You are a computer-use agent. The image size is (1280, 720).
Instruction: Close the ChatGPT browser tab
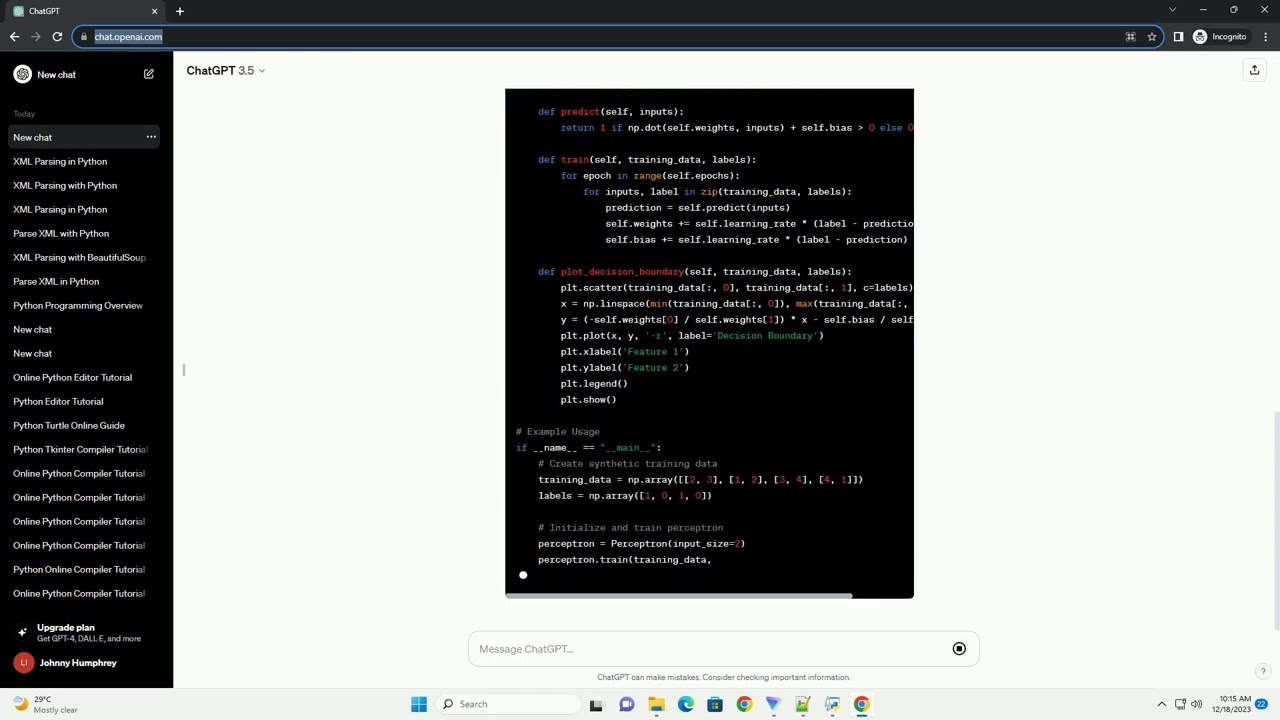(154, 11)
